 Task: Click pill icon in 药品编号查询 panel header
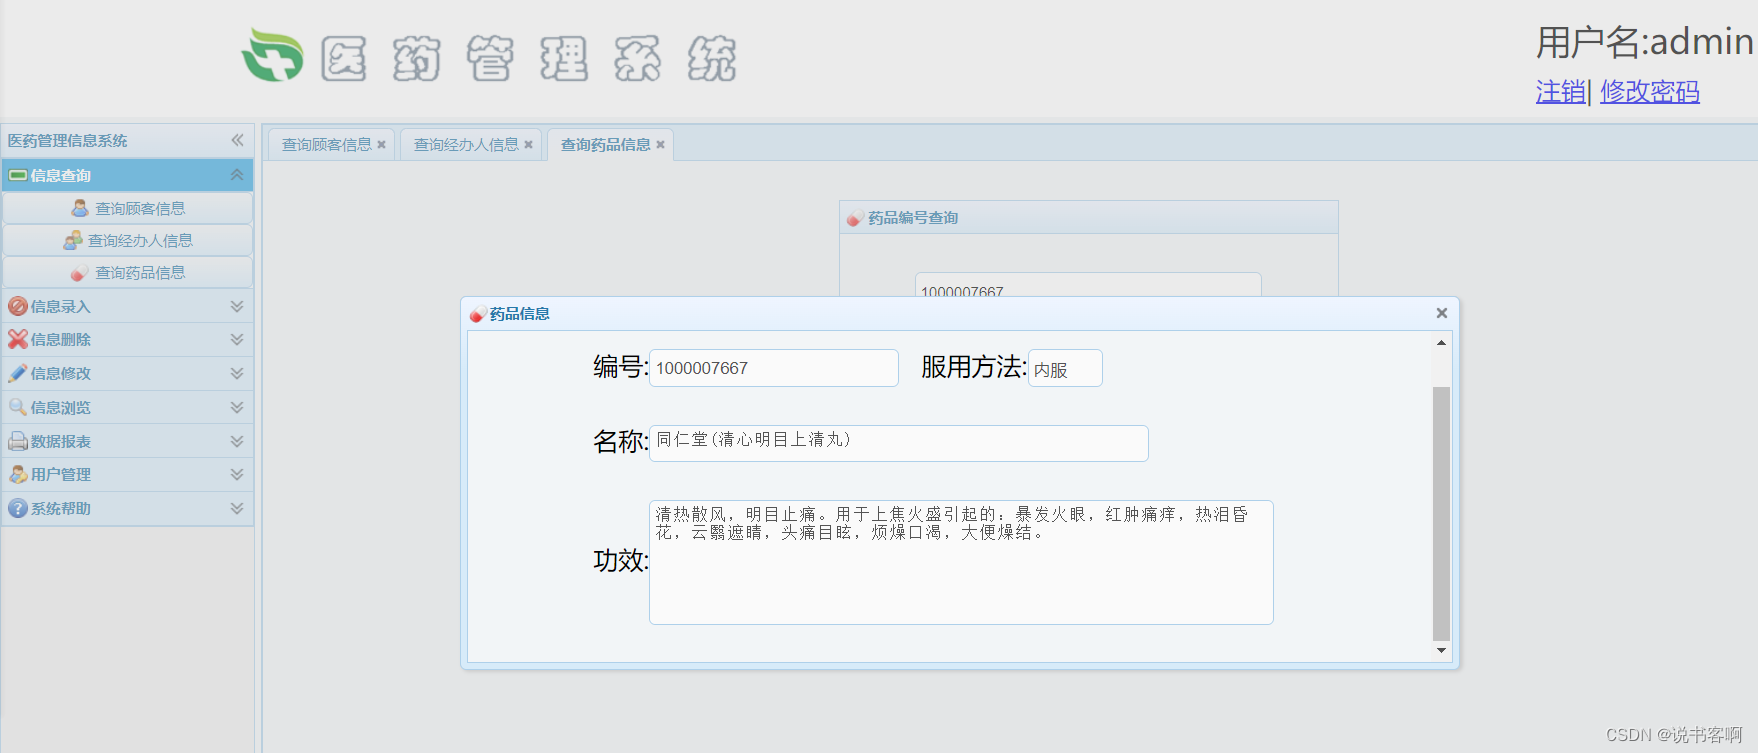click(855, 218)
